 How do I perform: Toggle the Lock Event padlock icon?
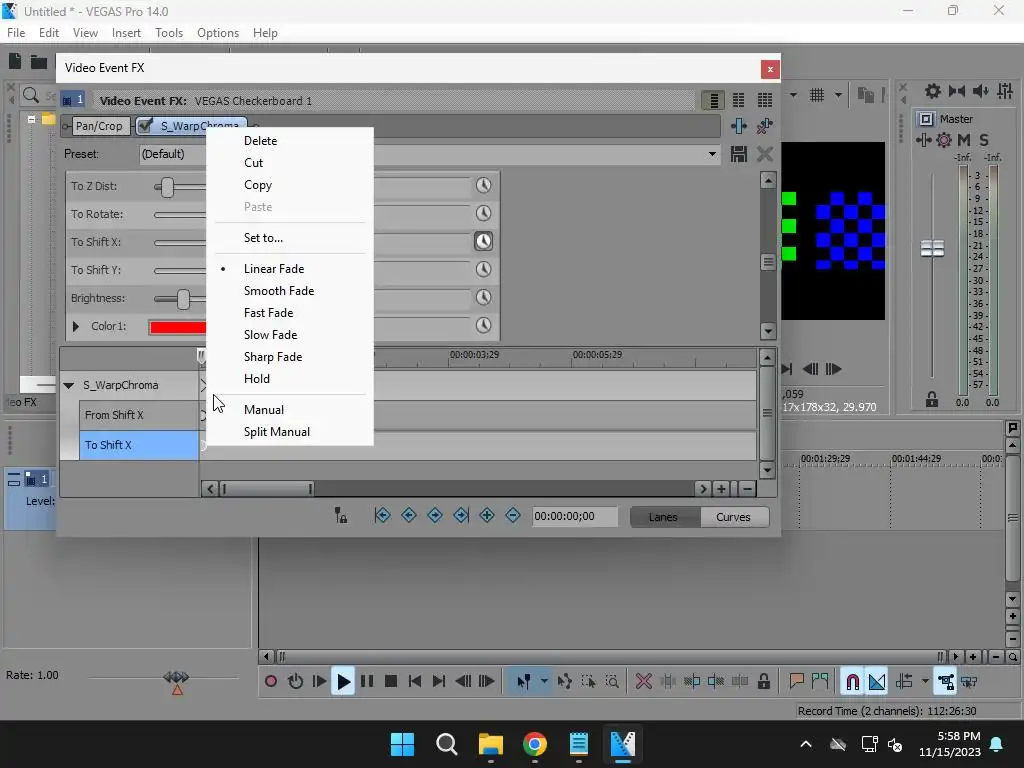coord(763,682)
